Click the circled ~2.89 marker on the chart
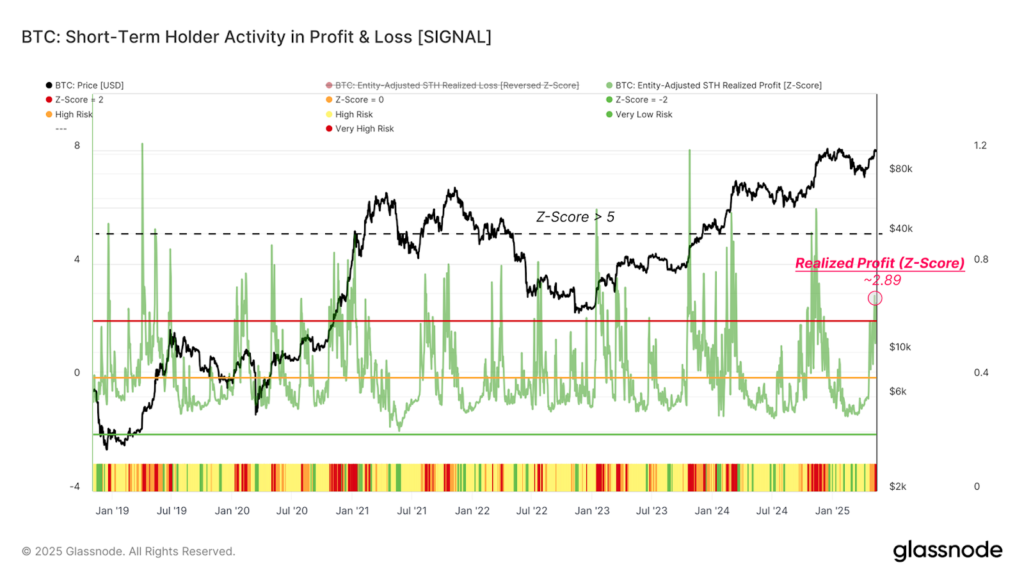Image resolution: width=1024 pixels, height=577 pixels. tap(875, 300)
